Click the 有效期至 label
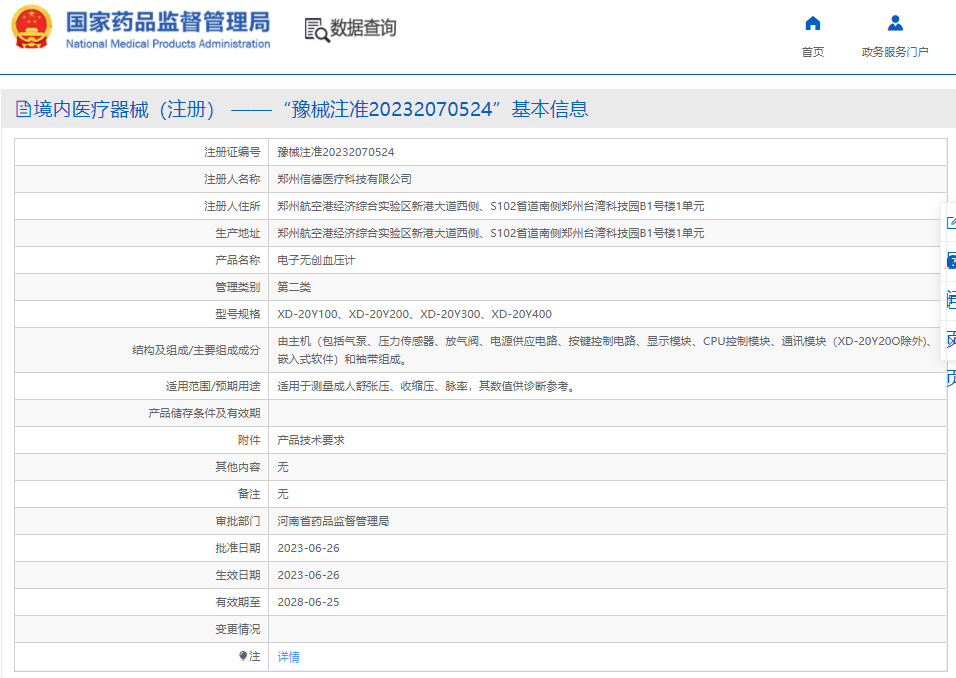Viewport: 956px width, 678px height. 238,602
